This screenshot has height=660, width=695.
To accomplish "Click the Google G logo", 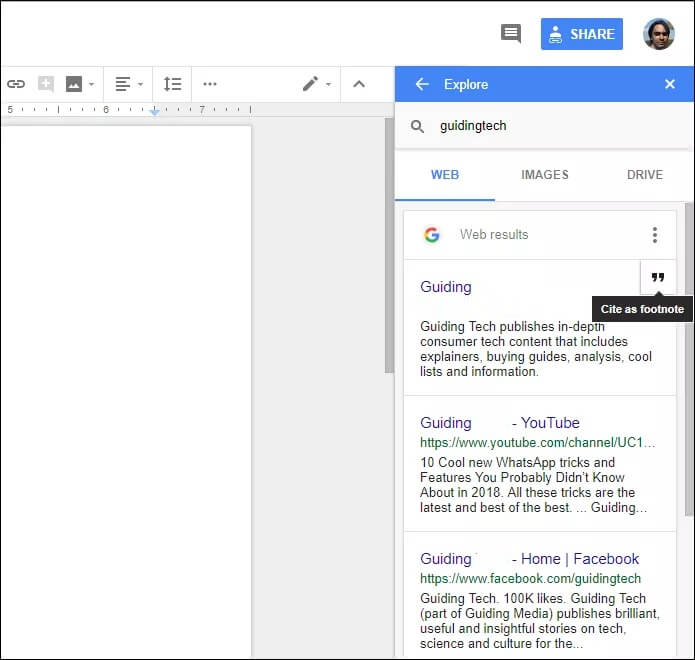I will click(431, 234).
